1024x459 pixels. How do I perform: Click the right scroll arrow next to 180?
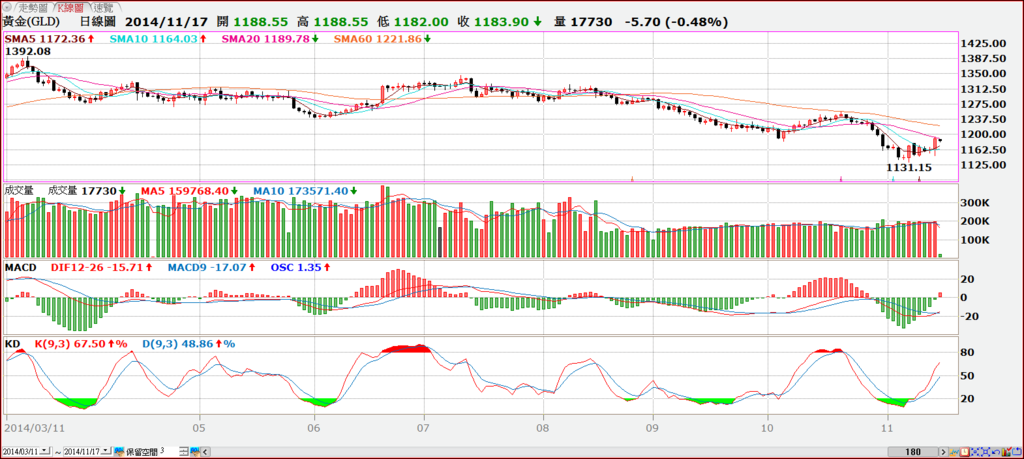tap(944, 452)
